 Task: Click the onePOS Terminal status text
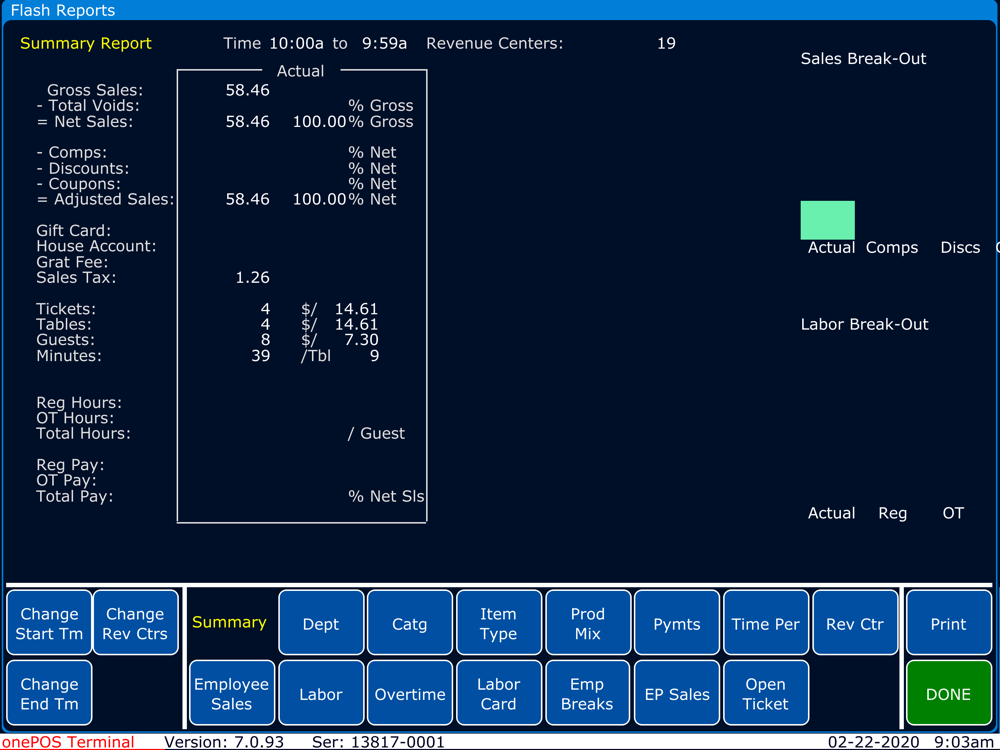(x=68, y=742)
